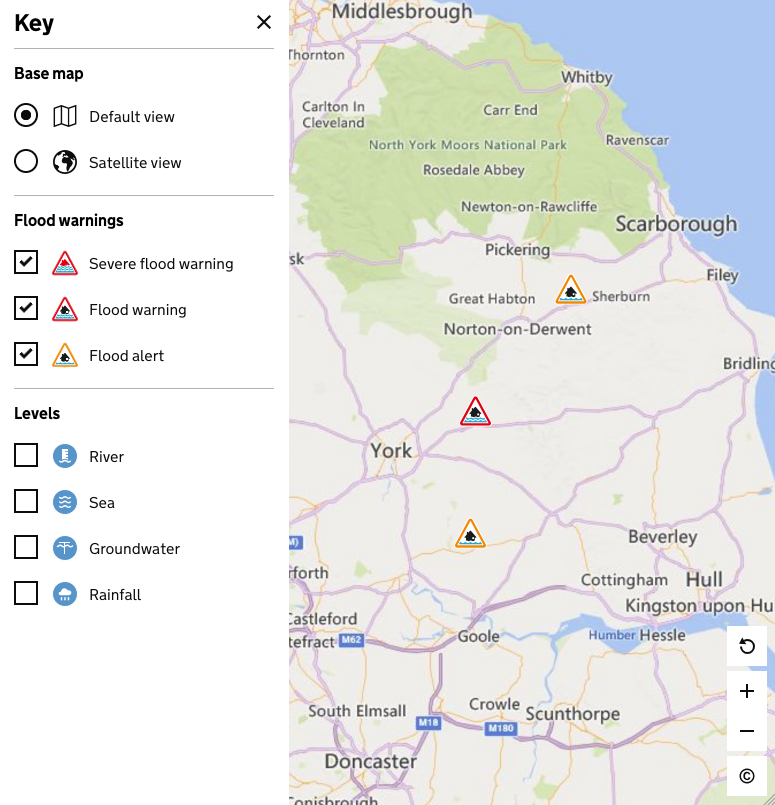Image resolution: width=775 pixels, height=805 pixels.
Task: Show Rainfall levels on the map
Action: point(26,594)
